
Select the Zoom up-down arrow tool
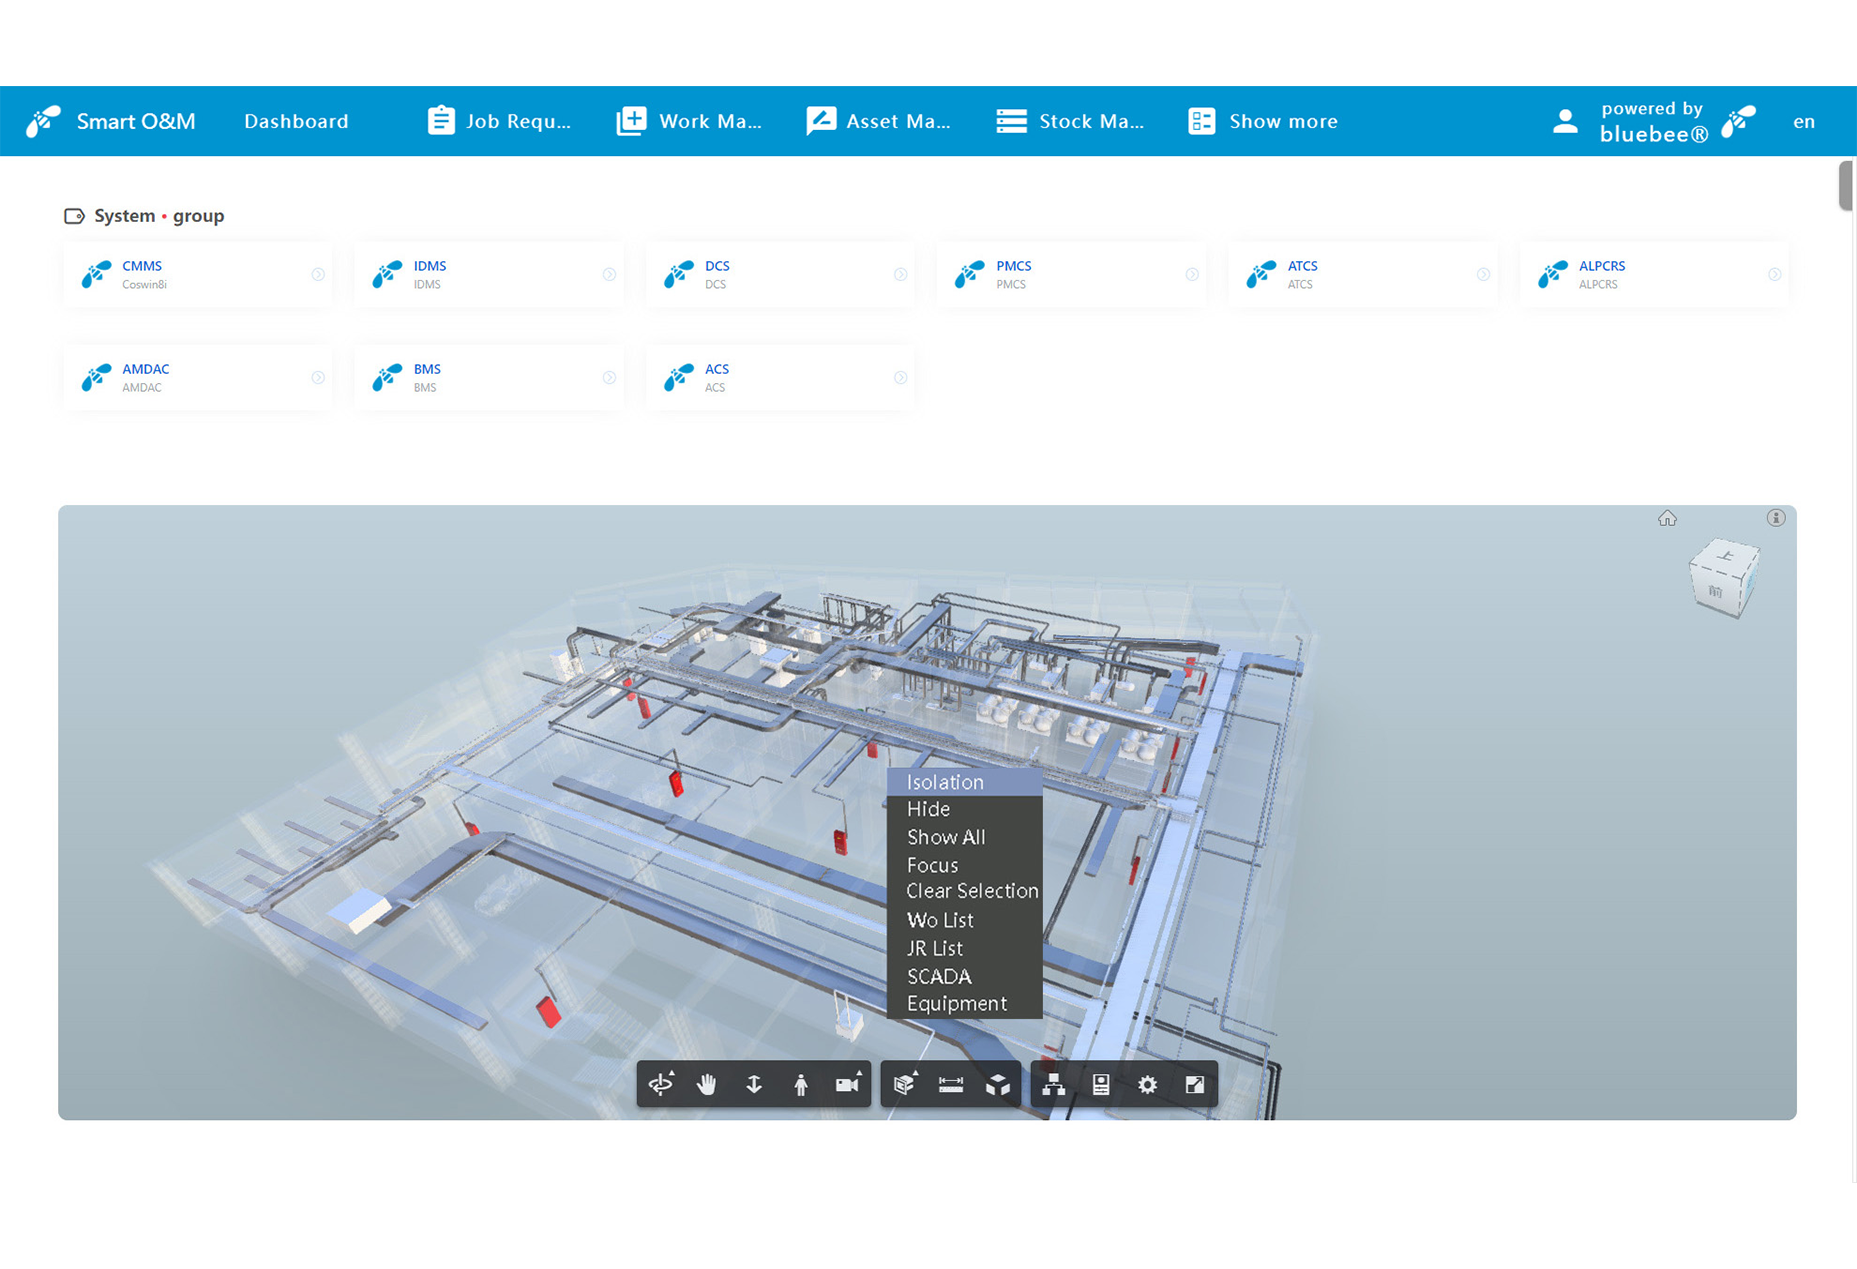click(x=754, y=1084)
